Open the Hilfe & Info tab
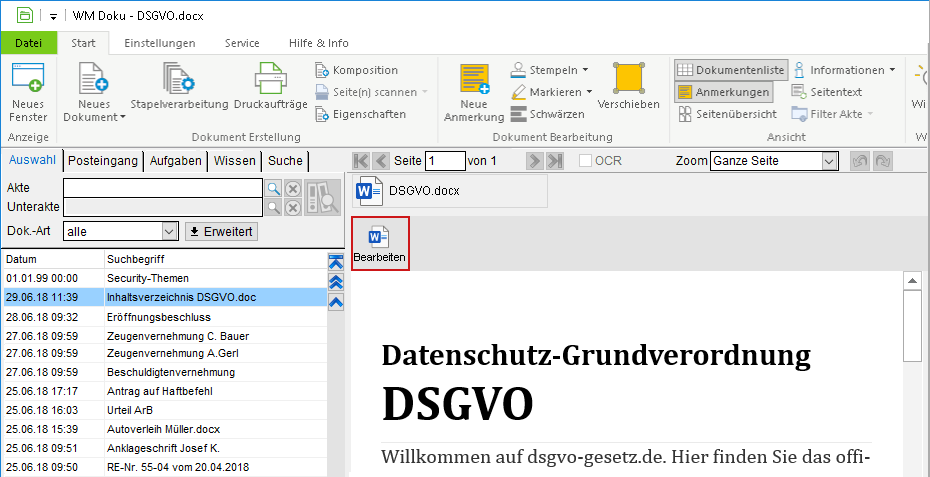This screenshot has height=477, width=930. tap(319, 43)
